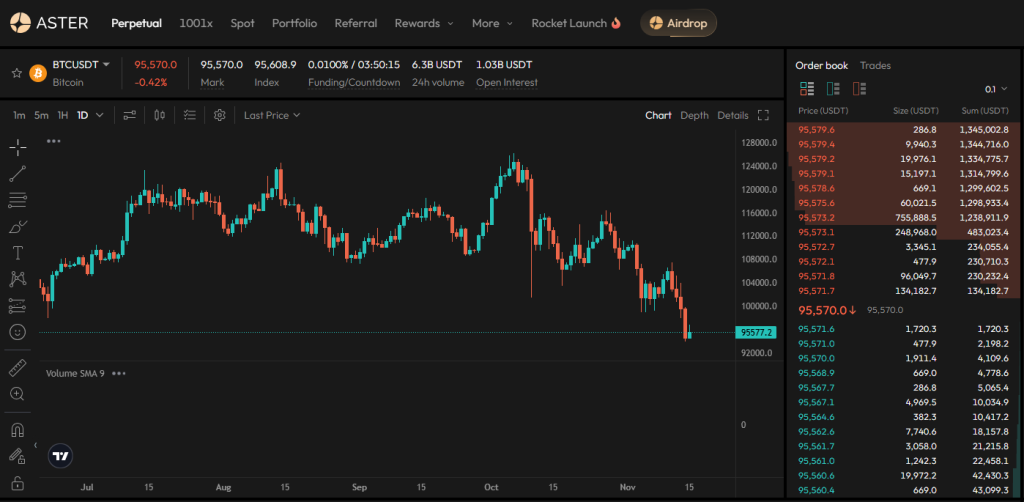
Task: Add BTCUSDT to favorites with star
Action: [16, 73]
